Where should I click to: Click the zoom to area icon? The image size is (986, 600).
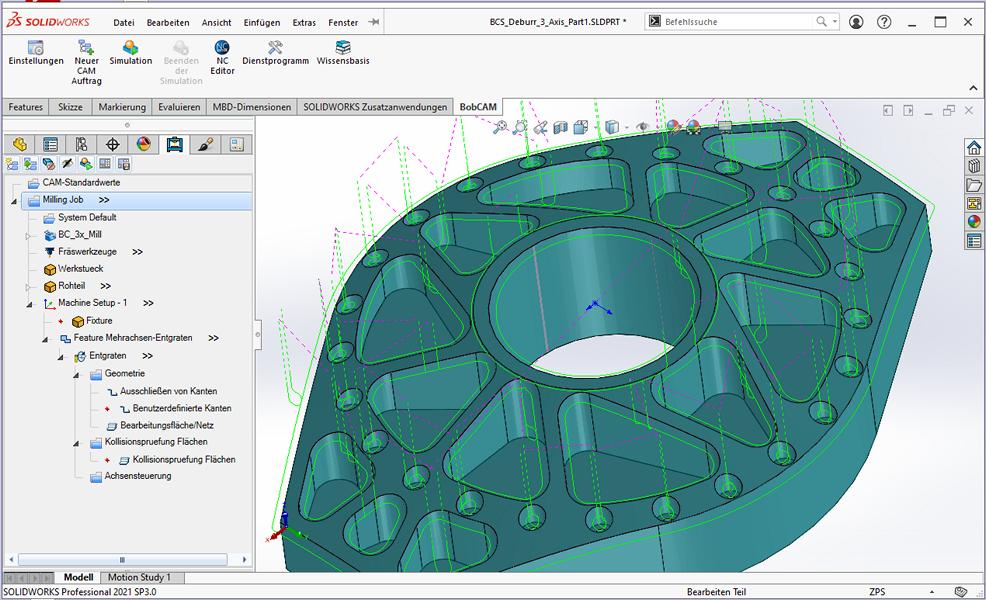520,128
